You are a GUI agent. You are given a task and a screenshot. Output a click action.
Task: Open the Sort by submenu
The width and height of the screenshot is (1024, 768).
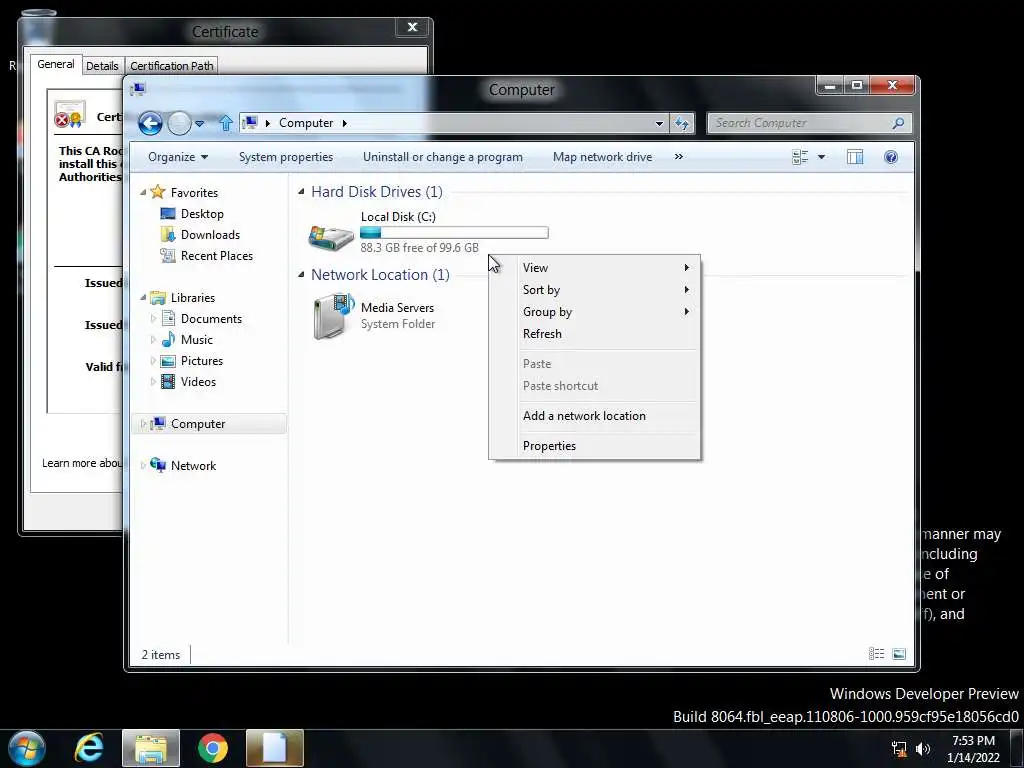point(594,290)
